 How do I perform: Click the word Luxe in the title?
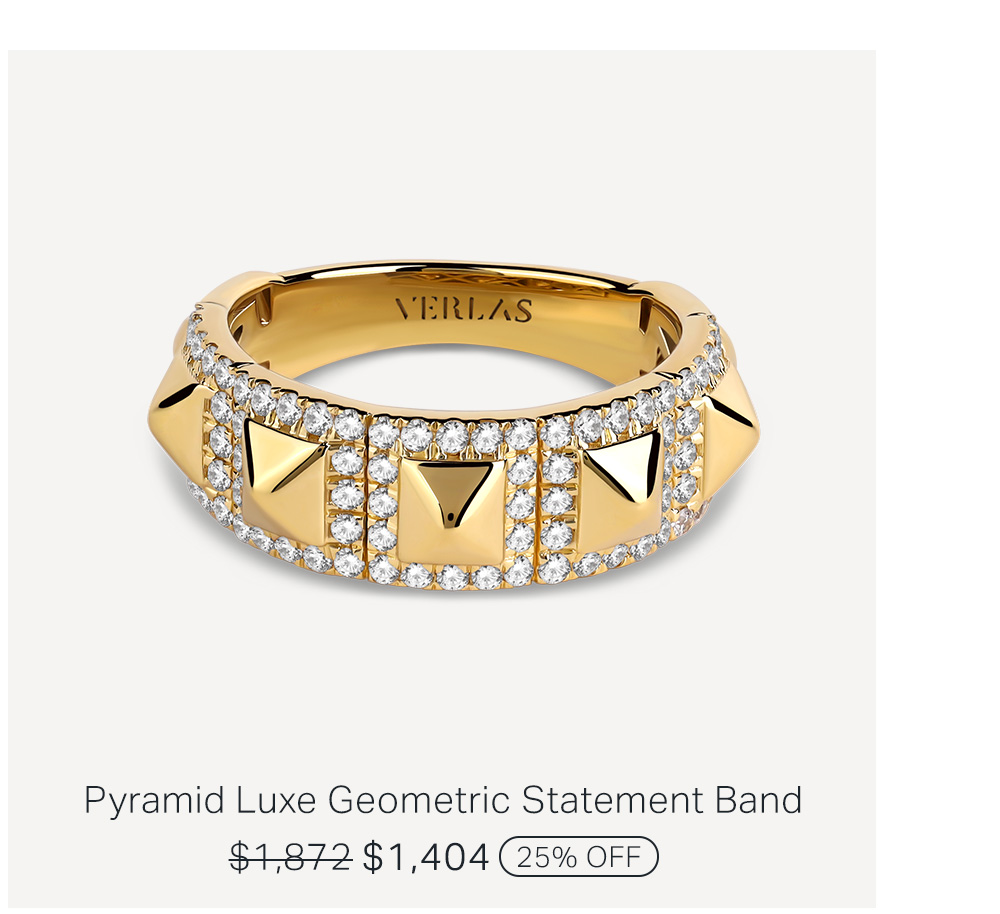point(276,800)
